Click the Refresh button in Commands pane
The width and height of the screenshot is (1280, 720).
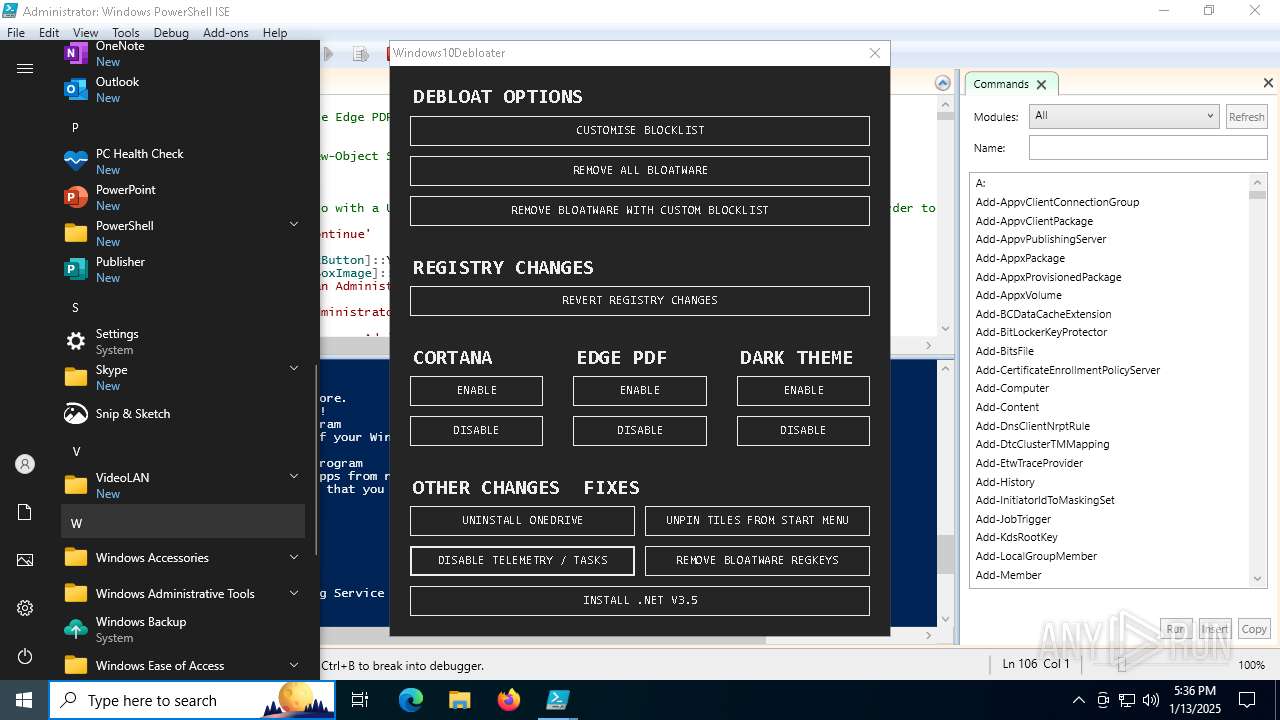tap(1246, 117)
